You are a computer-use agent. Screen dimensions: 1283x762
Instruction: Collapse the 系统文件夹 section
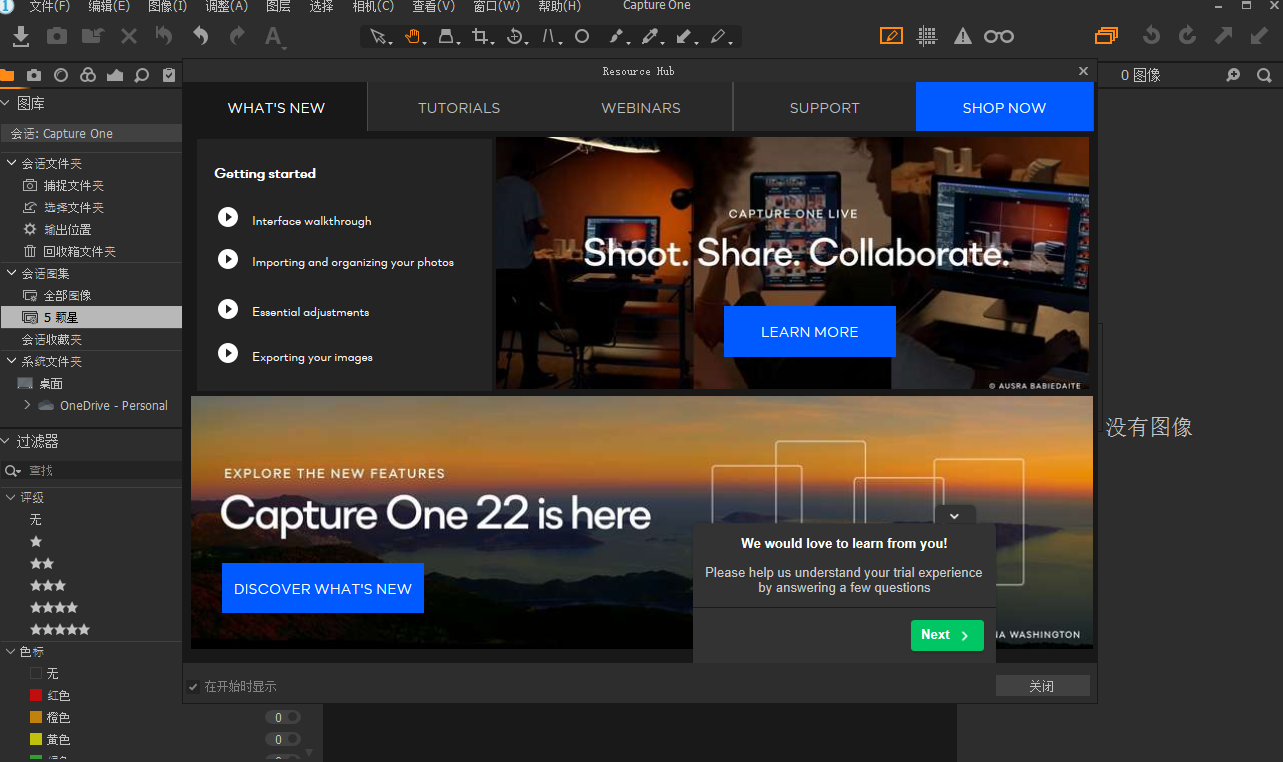click(12, 362)
